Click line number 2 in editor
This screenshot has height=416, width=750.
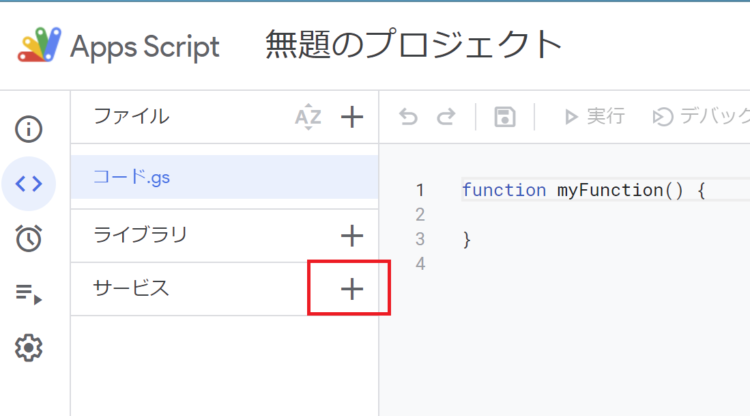[x=420, y=214]
